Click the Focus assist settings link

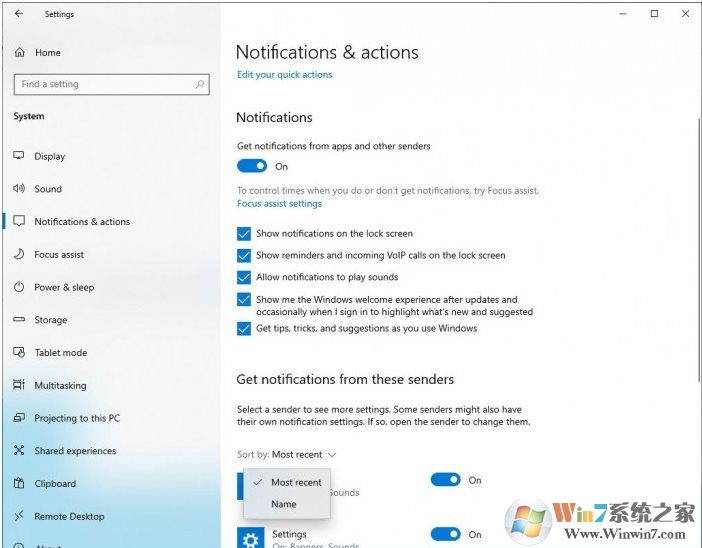(279, 204)
